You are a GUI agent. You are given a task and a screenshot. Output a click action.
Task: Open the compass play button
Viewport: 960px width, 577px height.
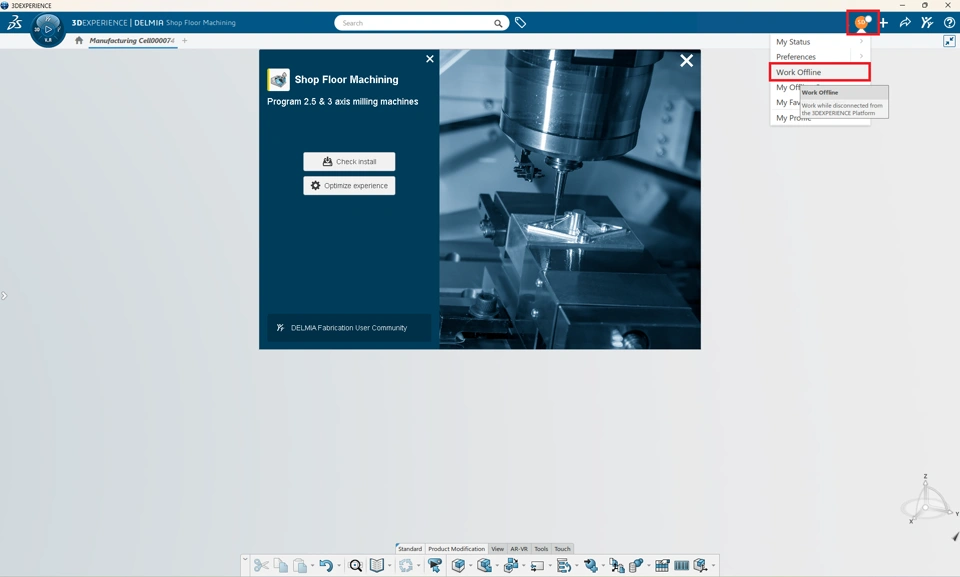48,29
